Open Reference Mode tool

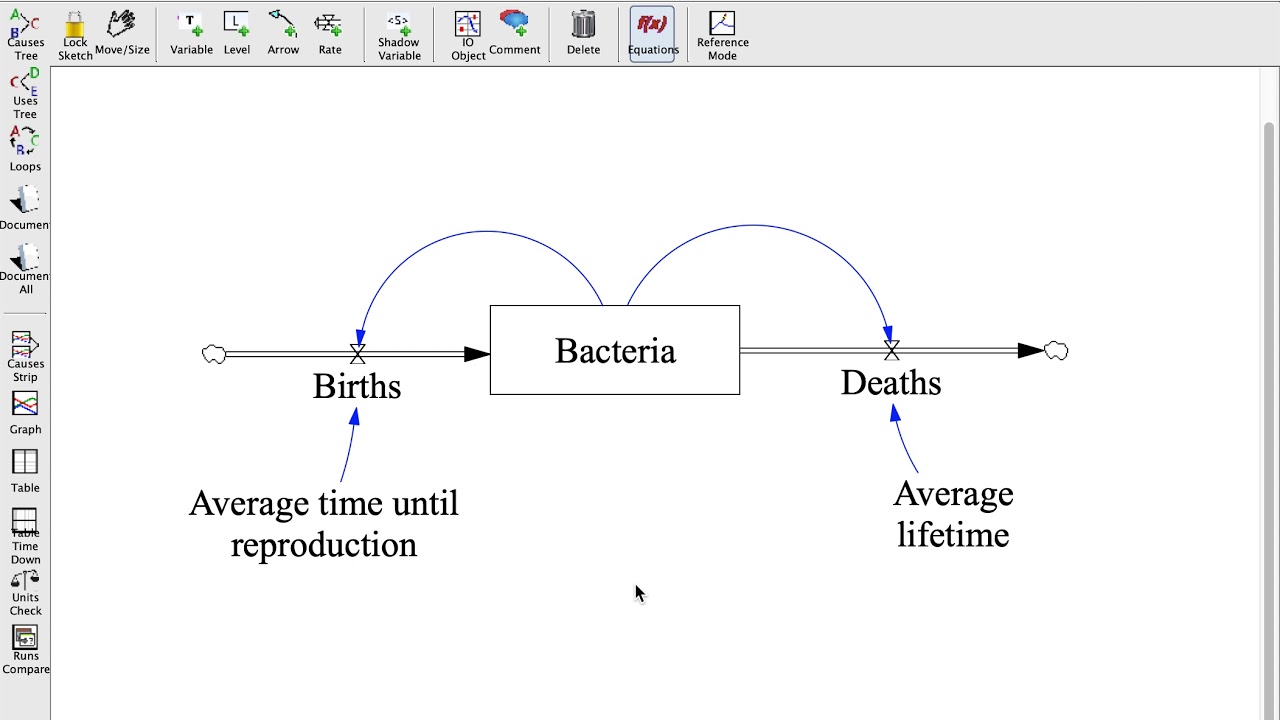[722, 37]
